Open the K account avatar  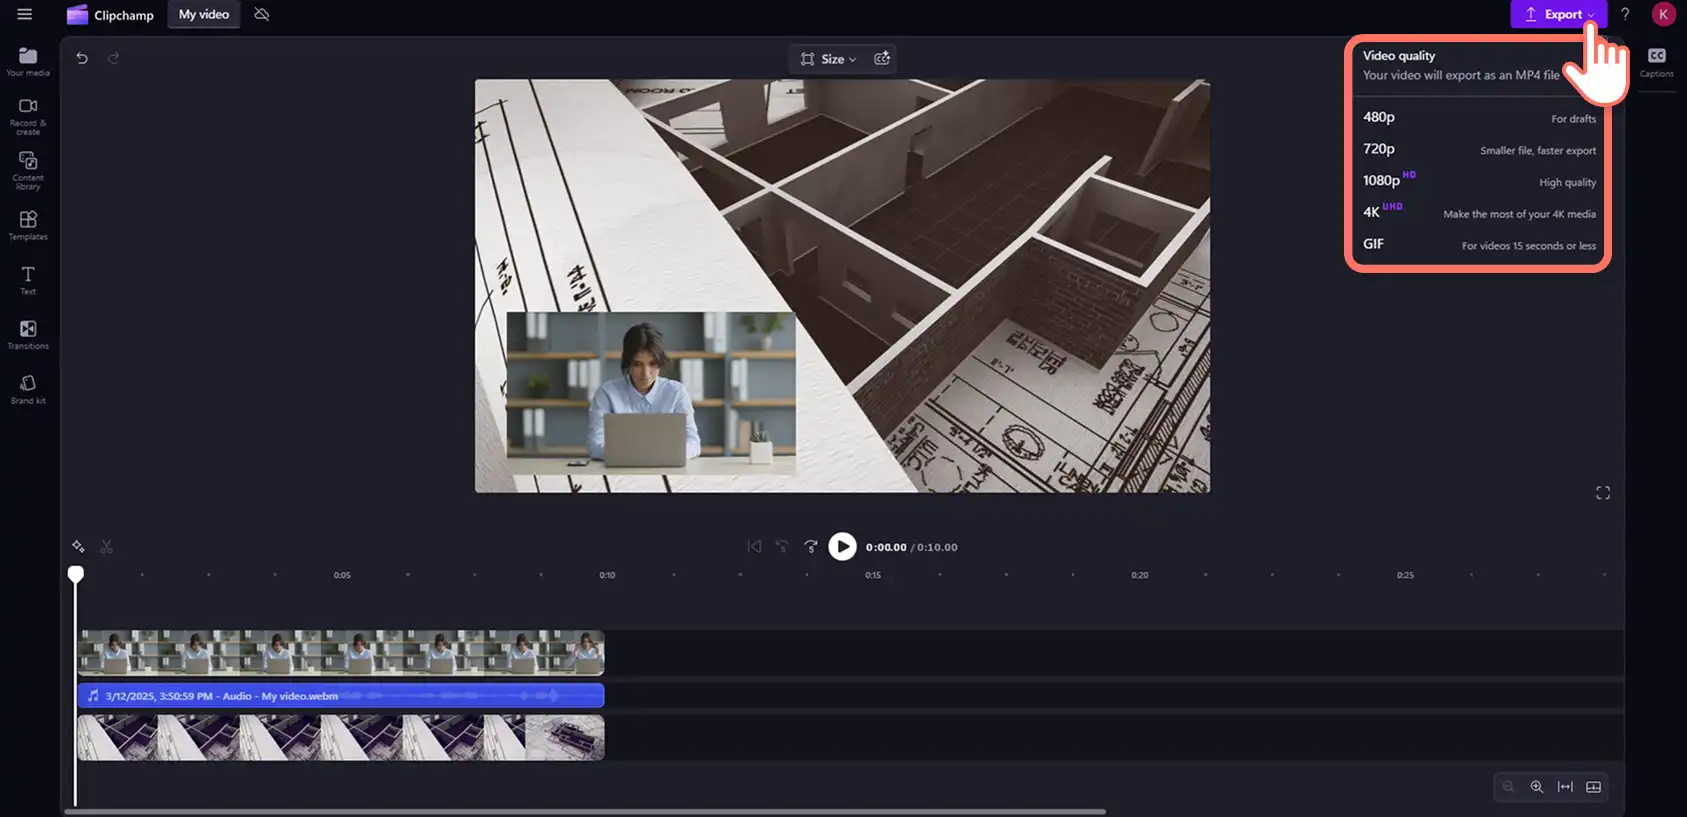point(1663,14)
